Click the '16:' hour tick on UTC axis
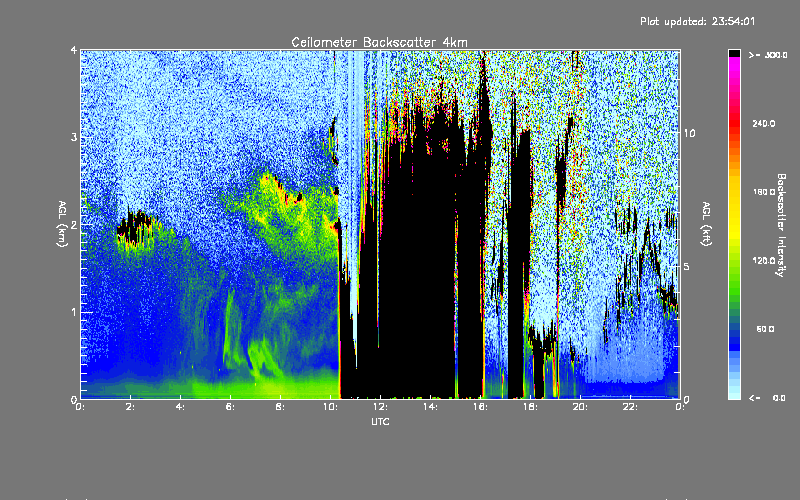 coord(480,407)
